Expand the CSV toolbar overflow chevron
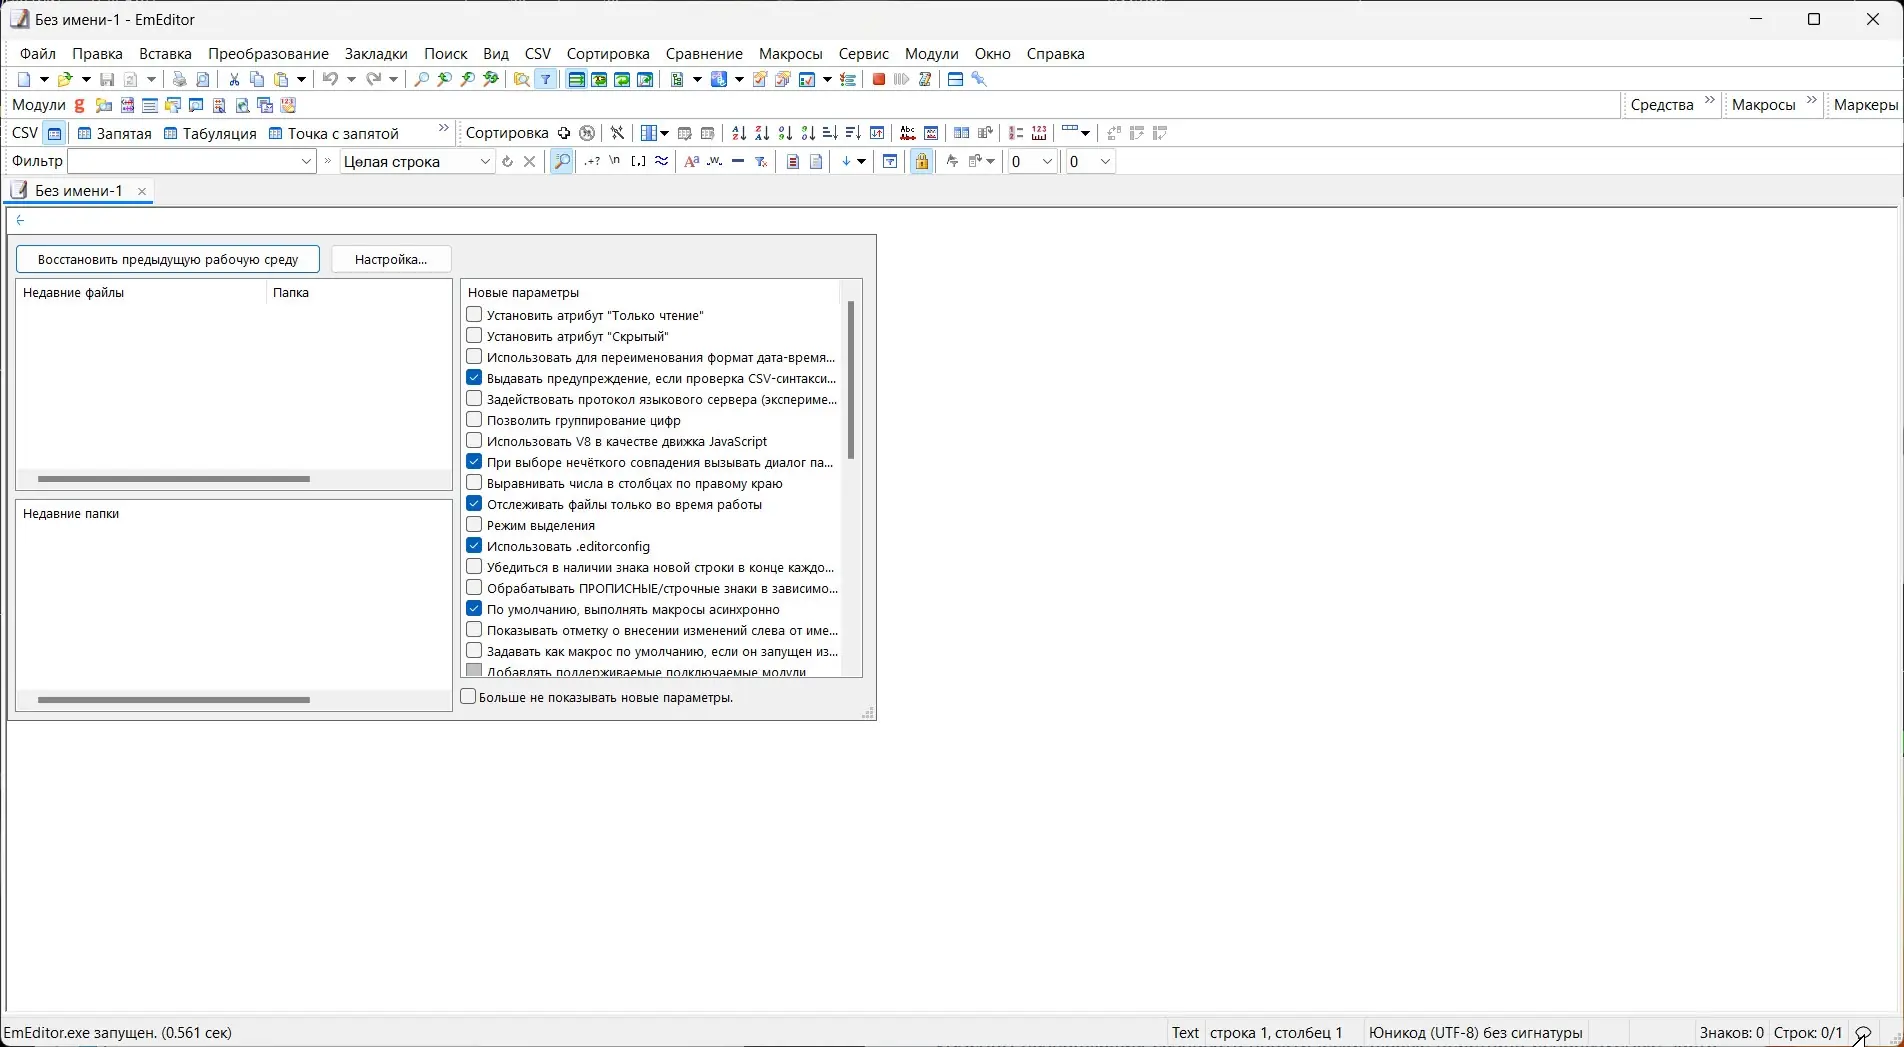This screenshot has width=1904, height=1047. (443, 128)
